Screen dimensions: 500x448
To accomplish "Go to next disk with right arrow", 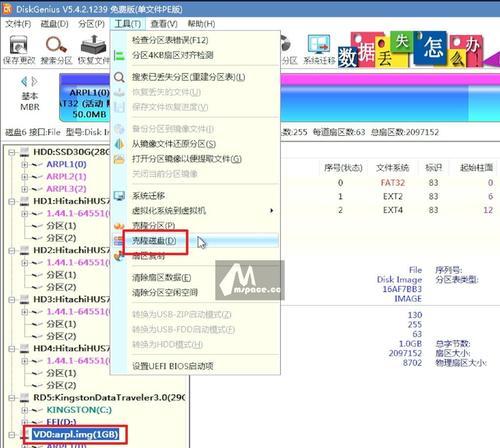I will (34, 81).
